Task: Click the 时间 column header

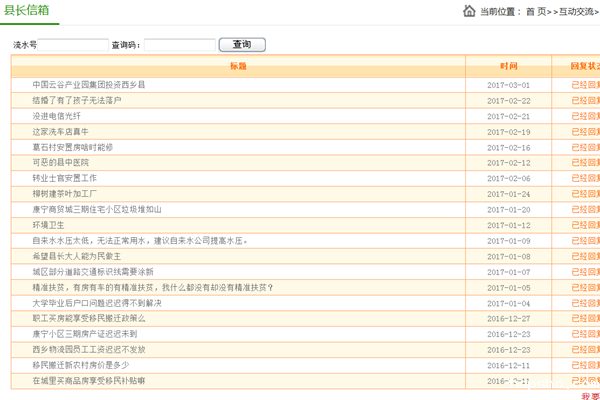Action: coord(508,66)
